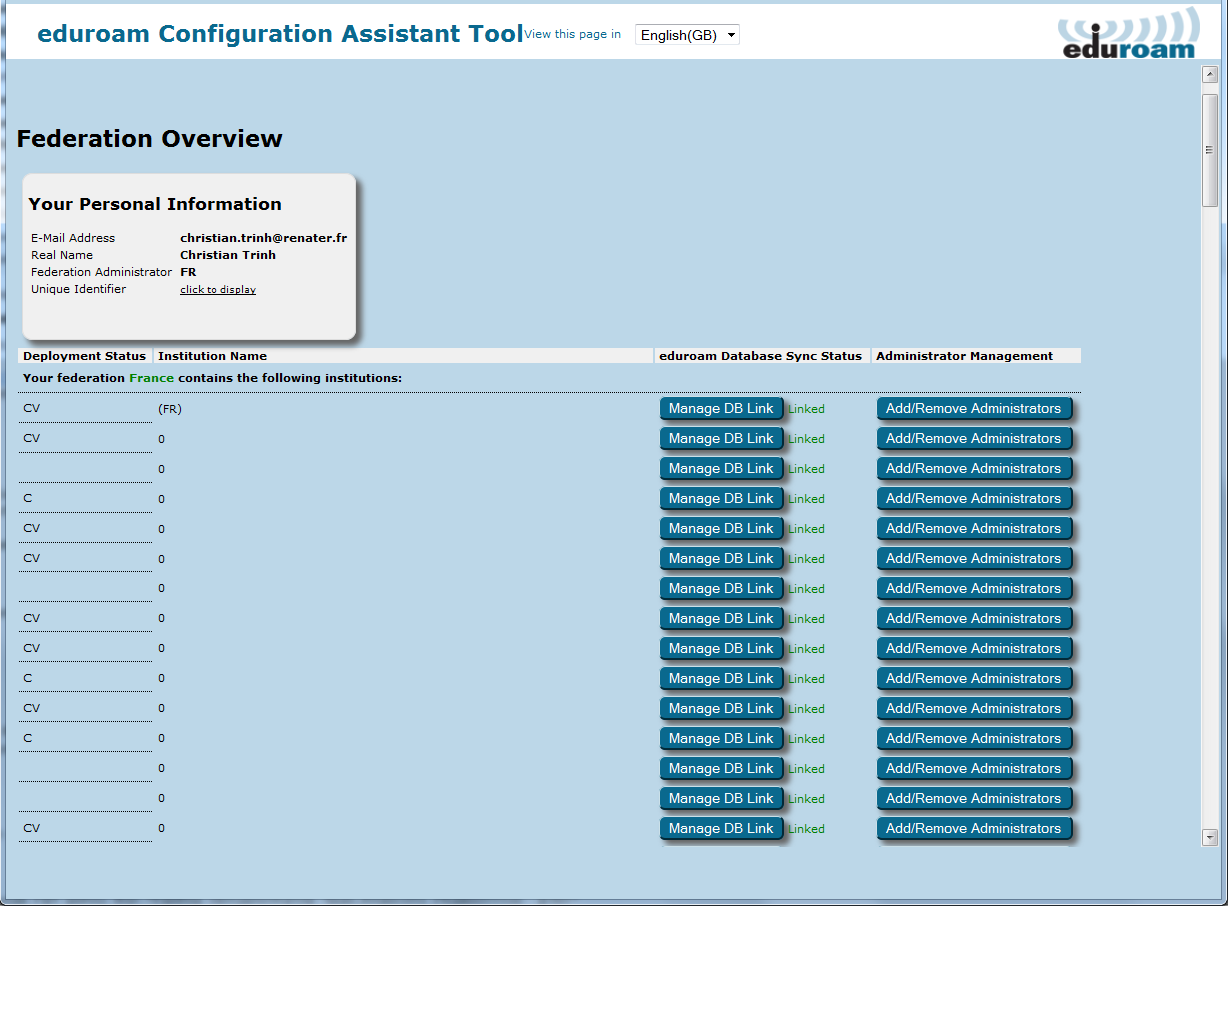Click the last visible Add/Remove Administrators button
1229x1031 pixels.
pyautogui.click(x=974, y=829)
